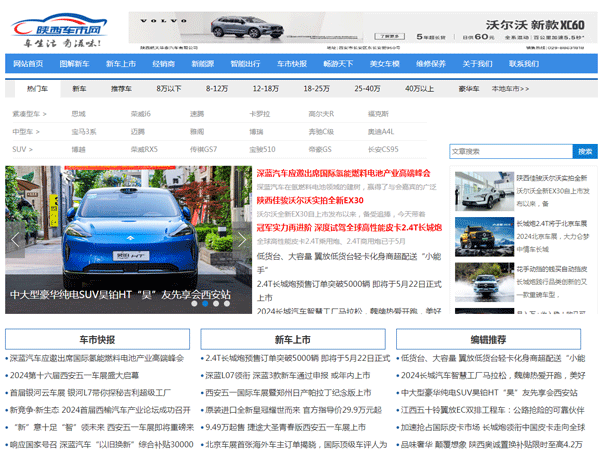The width and height of the screenshot is (600, 449).
Task: Switch to the 豪华车 tab
Action: pyautogui.click(x=469, y=89)
